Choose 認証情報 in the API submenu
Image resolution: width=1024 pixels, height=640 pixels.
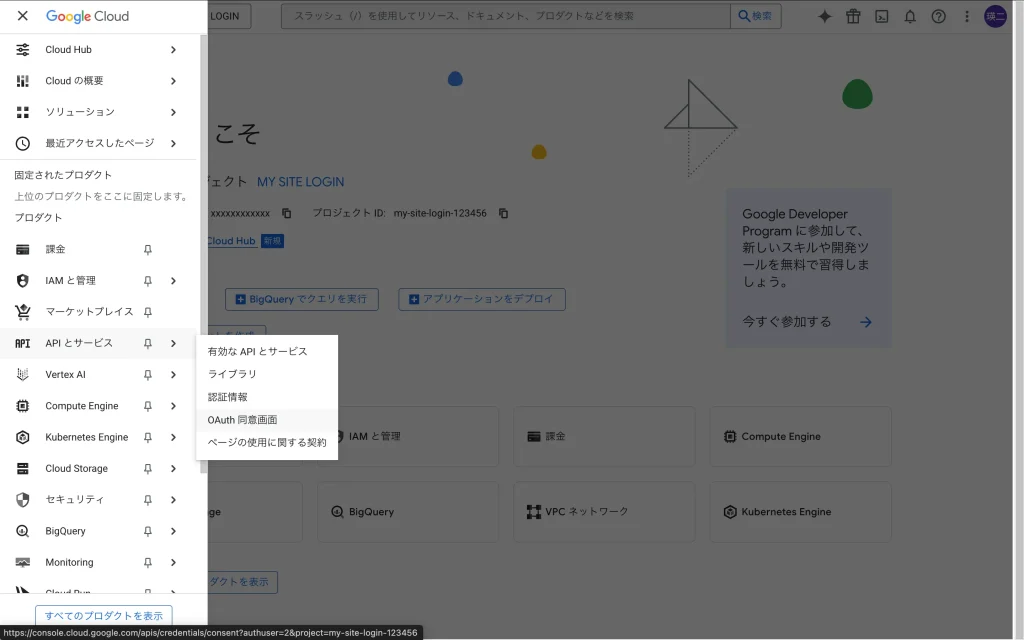pyautogui.click(x=227, y=397)
